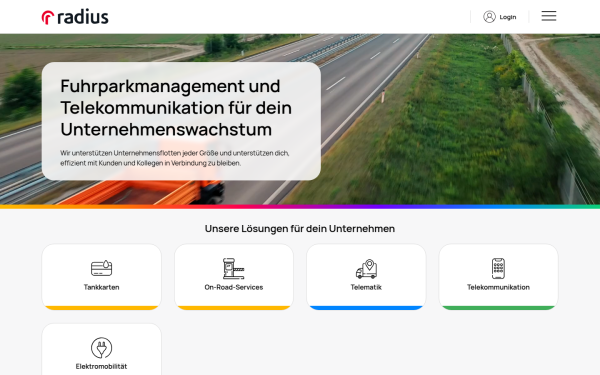Image resolution: width=600 pixels, height=375 pixels.
Task: Click the user profile icon beside Login
Action: [x=489, y=17]
